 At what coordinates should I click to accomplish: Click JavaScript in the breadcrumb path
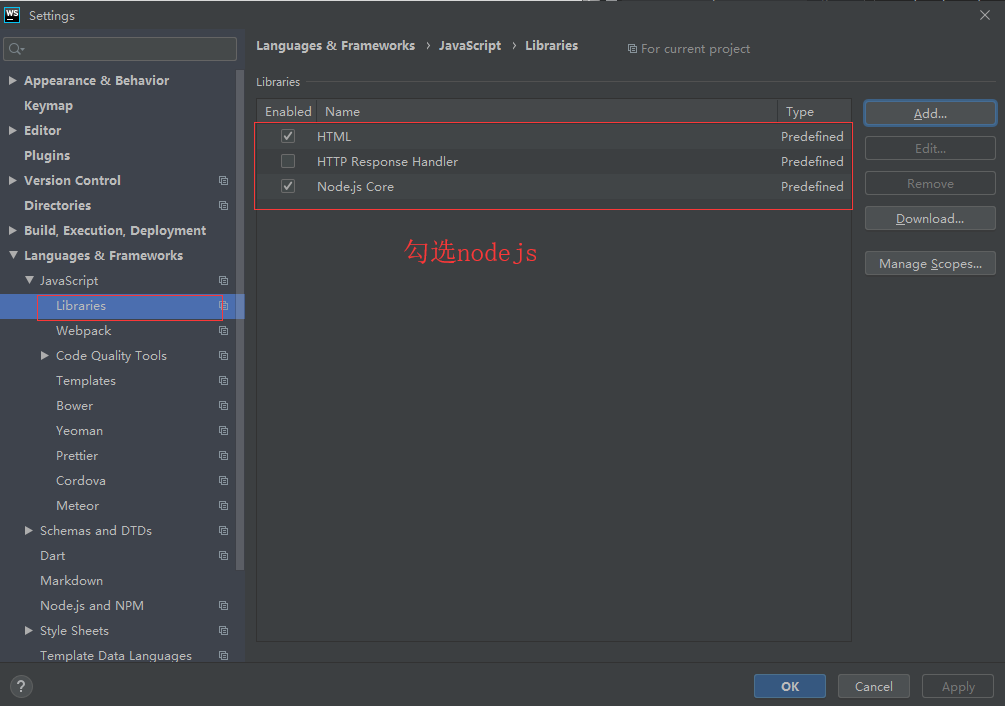[470, 45]
